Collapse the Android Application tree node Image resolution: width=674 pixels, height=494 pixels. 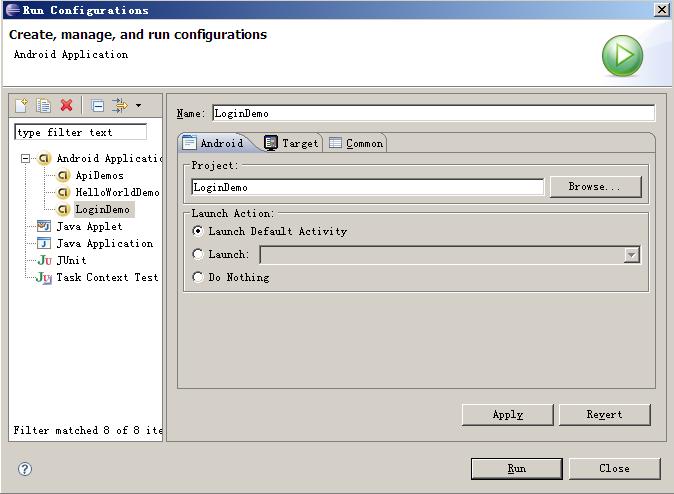25,159
